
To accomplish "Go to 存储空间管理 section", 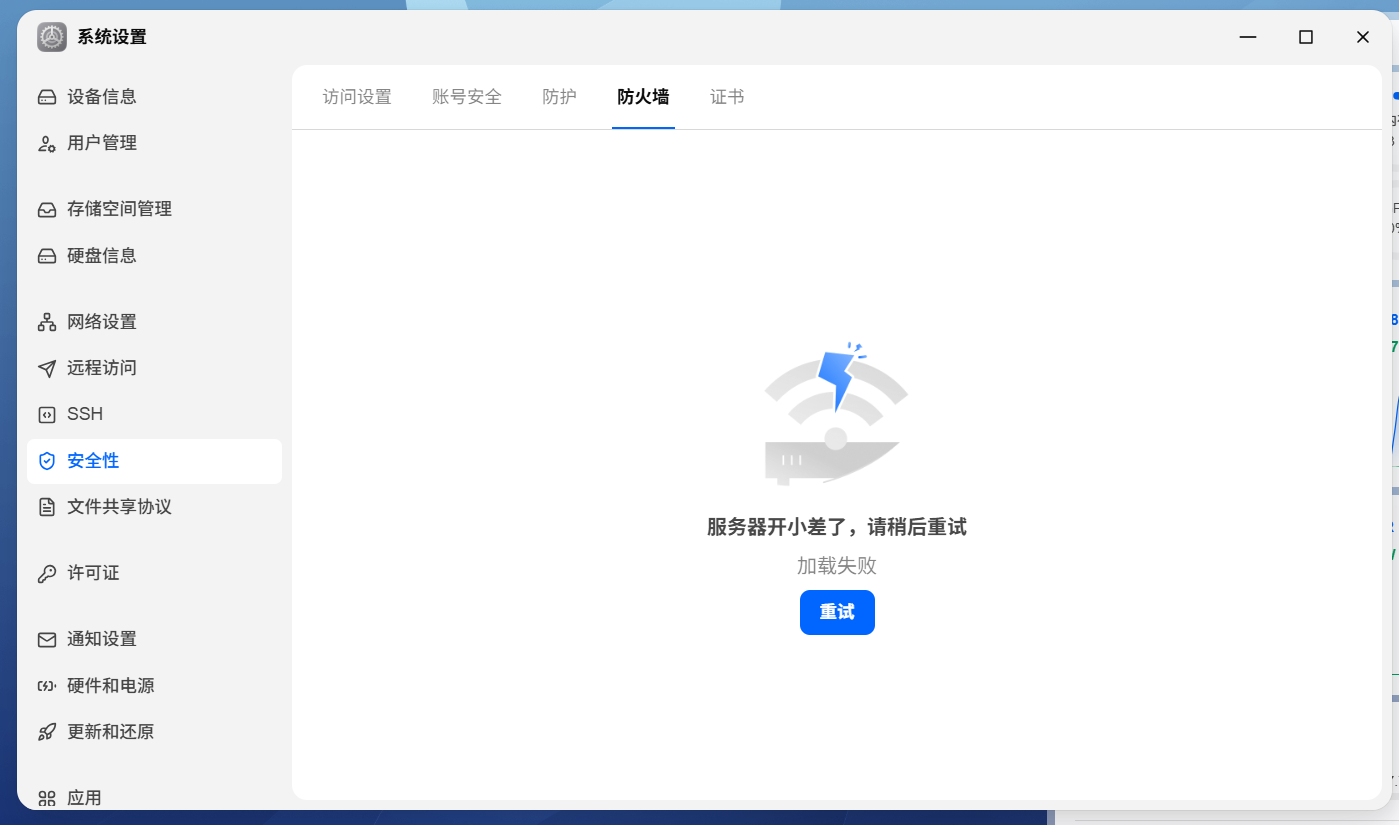I will [154, 209].
